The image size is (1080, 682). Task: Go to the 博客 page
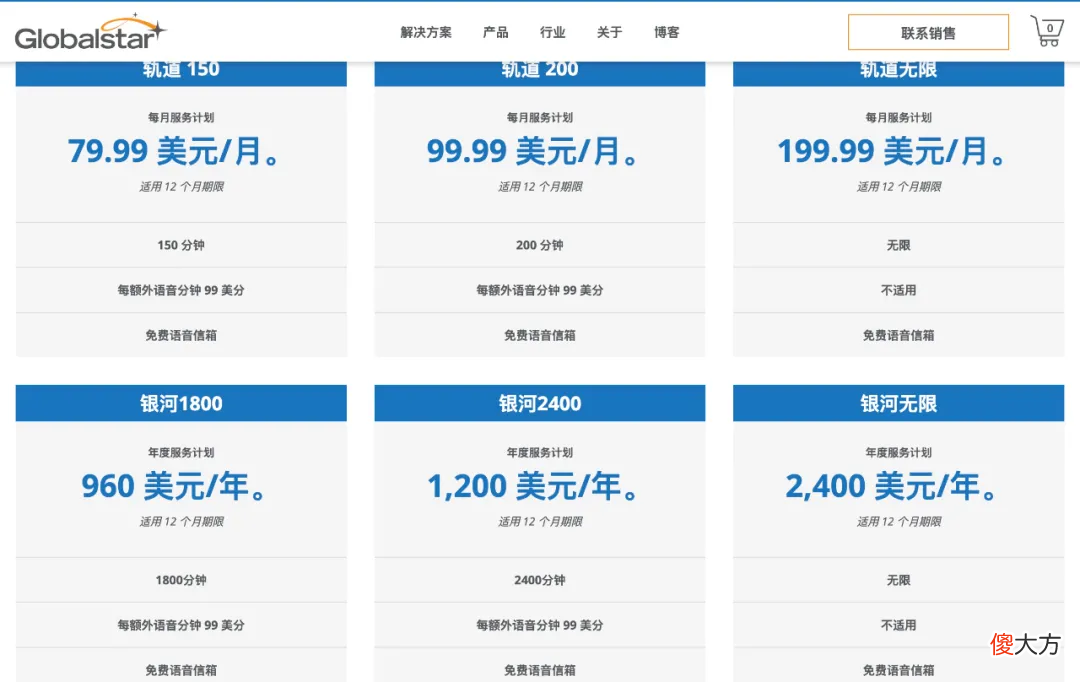pos(667,32)
